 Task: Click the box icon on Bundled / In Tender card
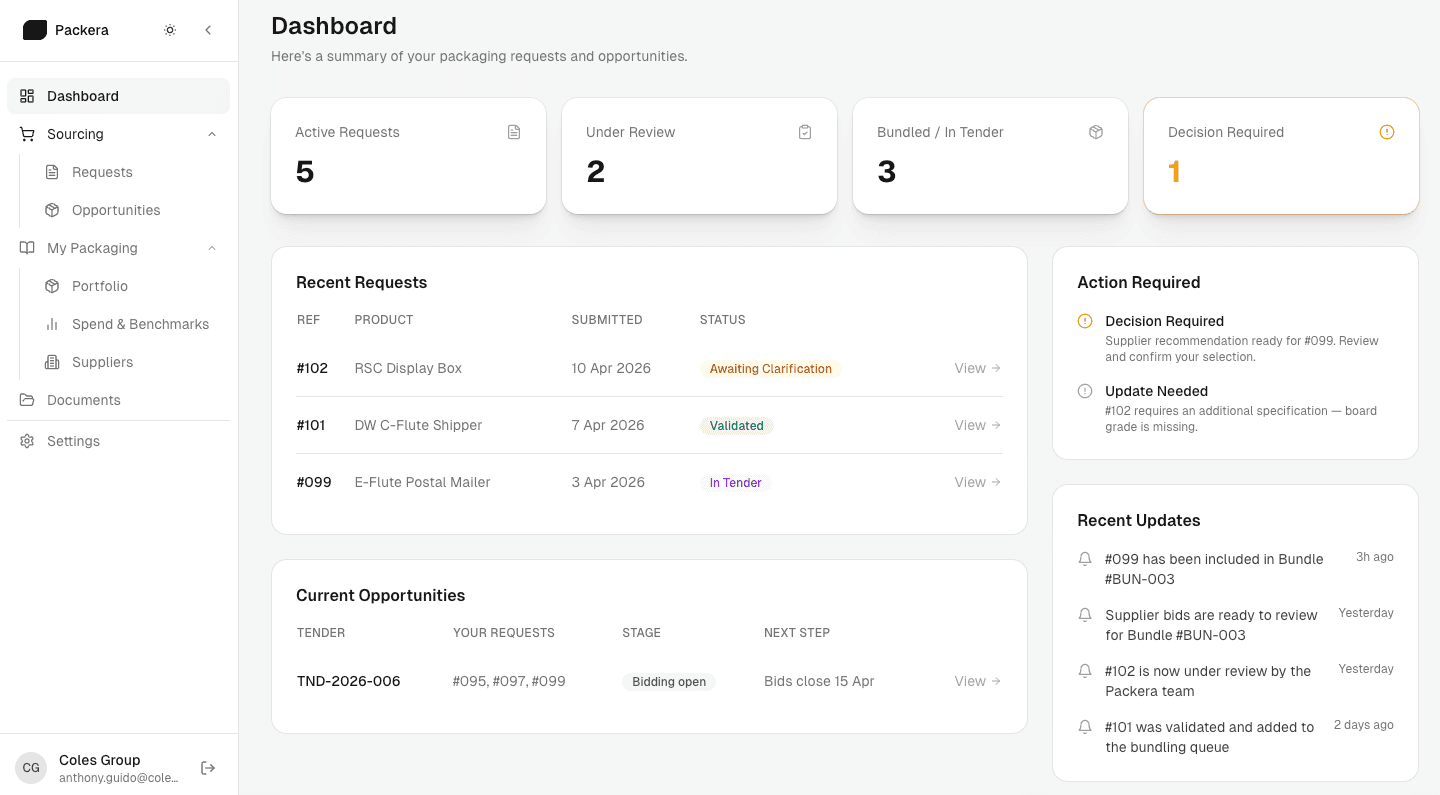click(1096, 132)
